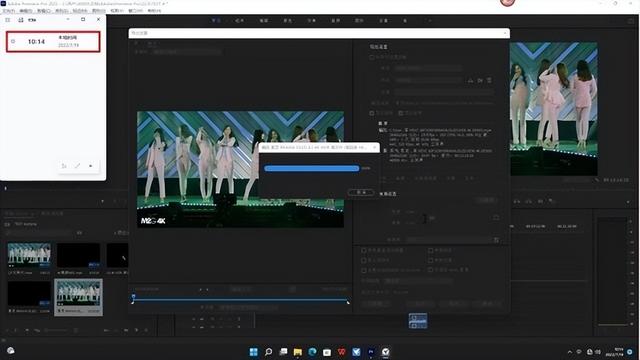Open the 编辑(E) menu

pyautogui.click(x=25, y=11)
